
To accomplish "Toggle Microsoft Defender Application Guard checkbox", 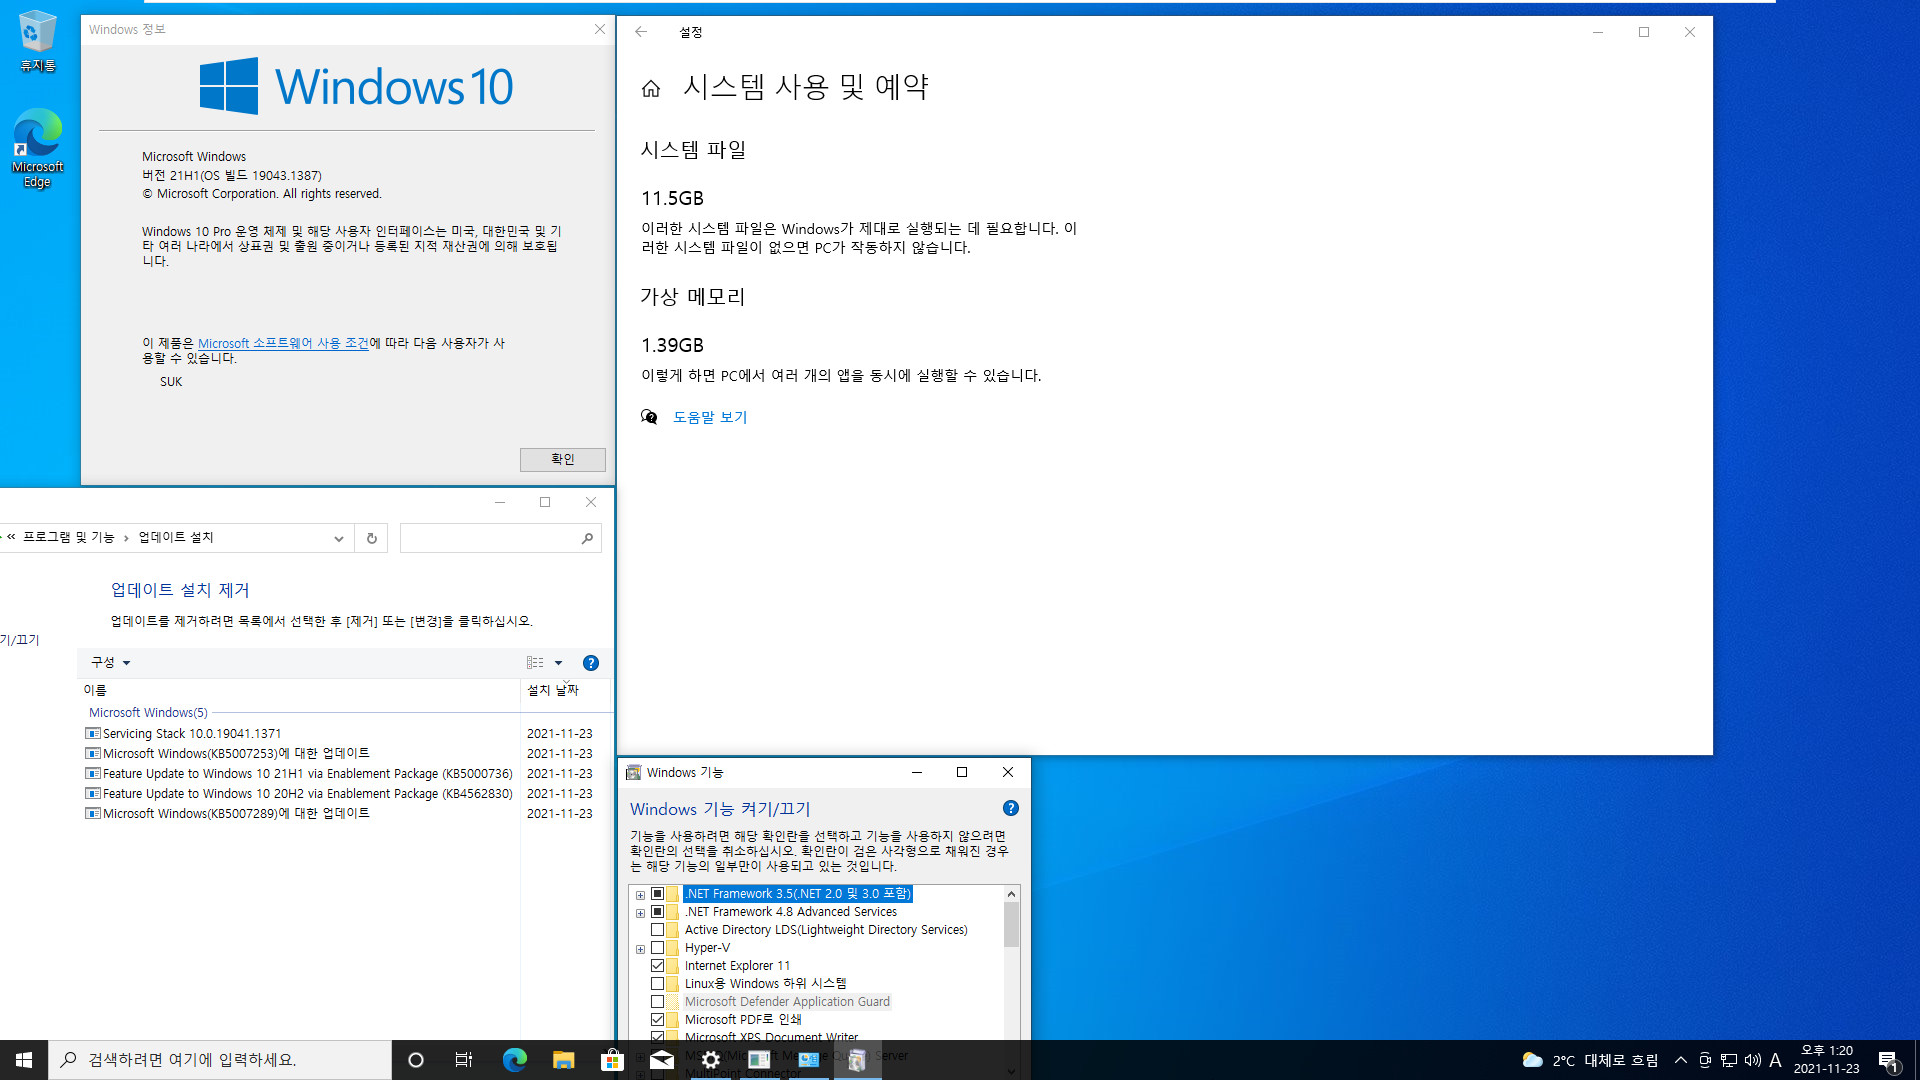I will tap(657, 1002).
